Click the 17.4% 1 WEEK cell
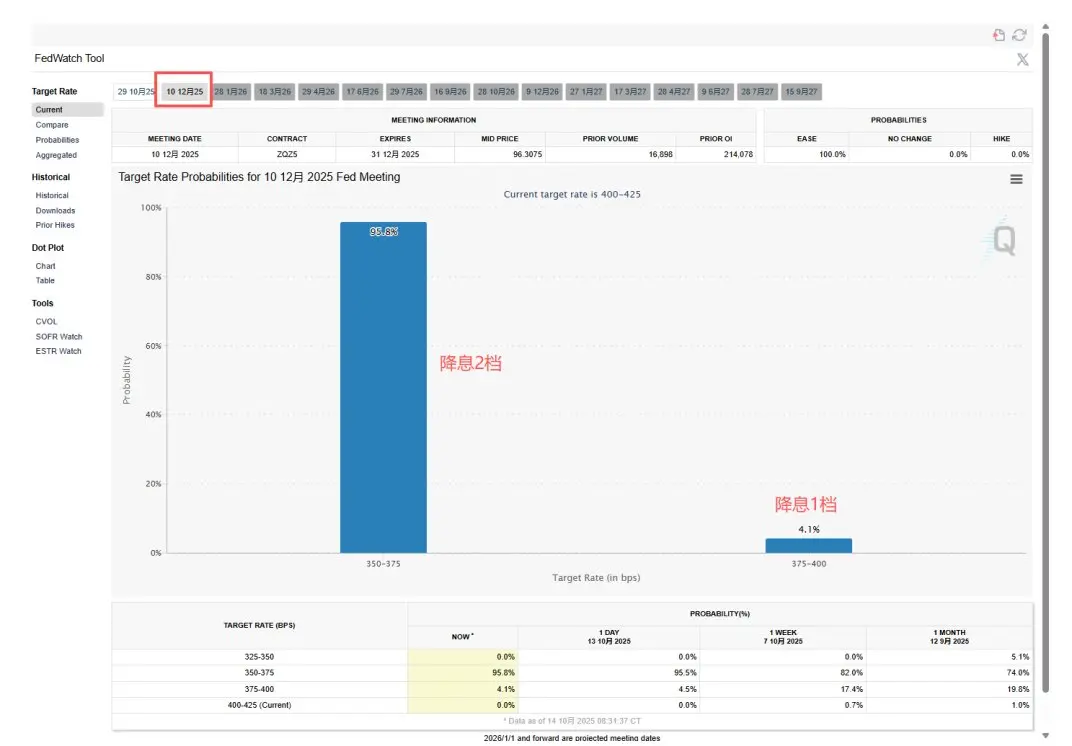This screenshot has height=746, width=1072. [783, 689]
